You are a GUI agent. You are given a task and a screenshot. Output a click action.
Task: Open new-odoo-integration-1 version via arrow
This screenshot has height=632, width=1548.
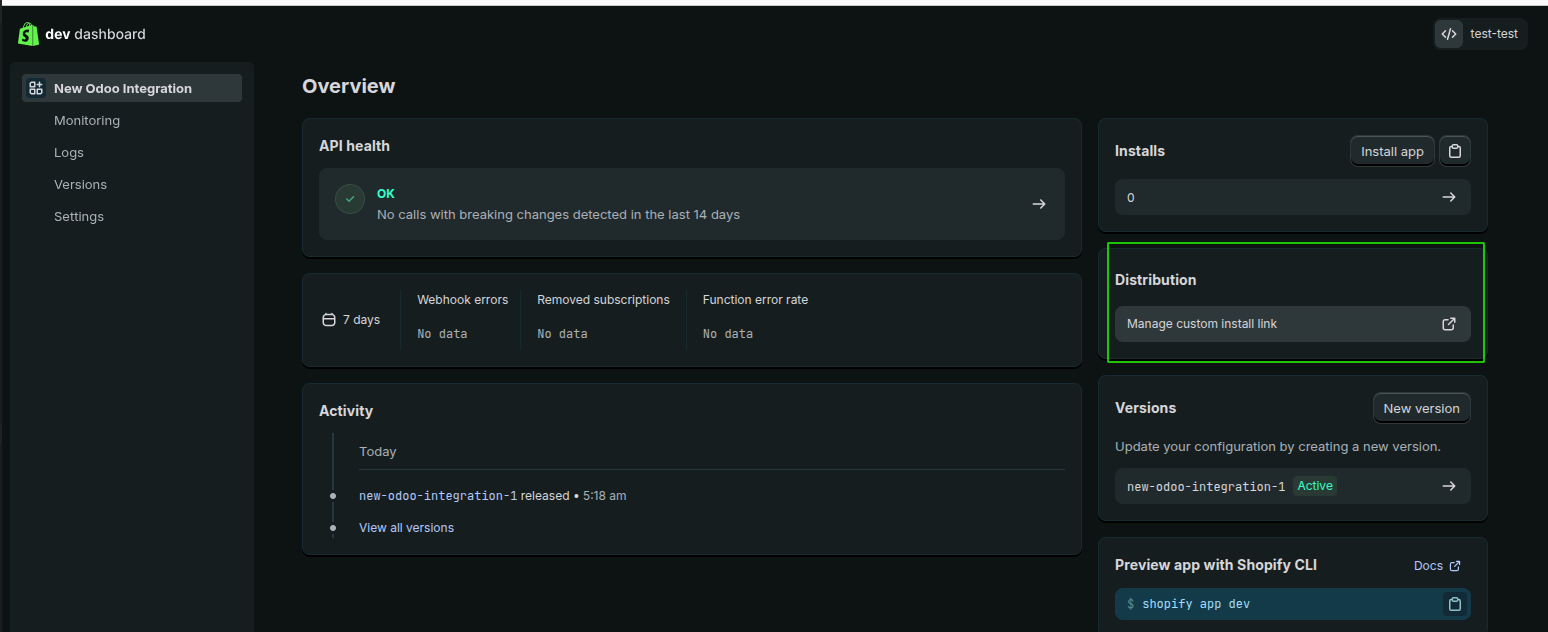click(1448, 486)
